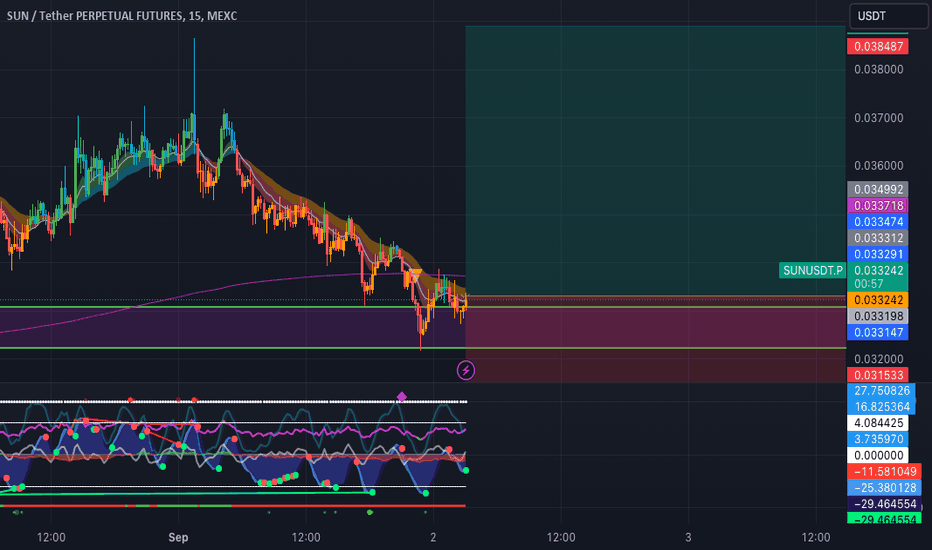
Task: Click the green 0.033242 price label with countdown
Action: click(878, 277)
